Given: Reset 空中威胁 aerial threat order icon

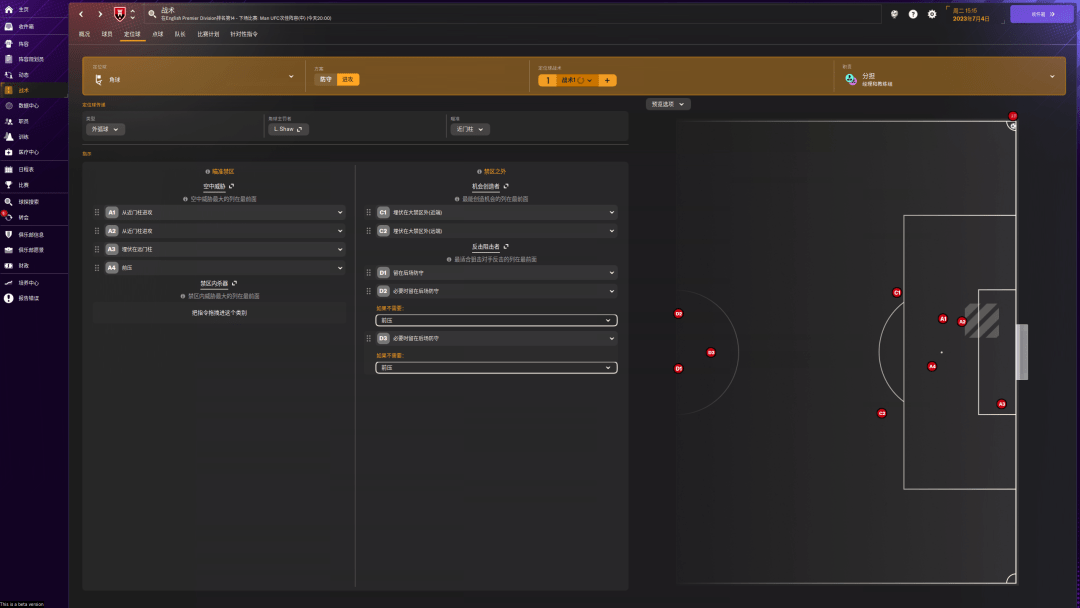Looking at the screenshot, I should pyautogui.click(x=231, y=186).
